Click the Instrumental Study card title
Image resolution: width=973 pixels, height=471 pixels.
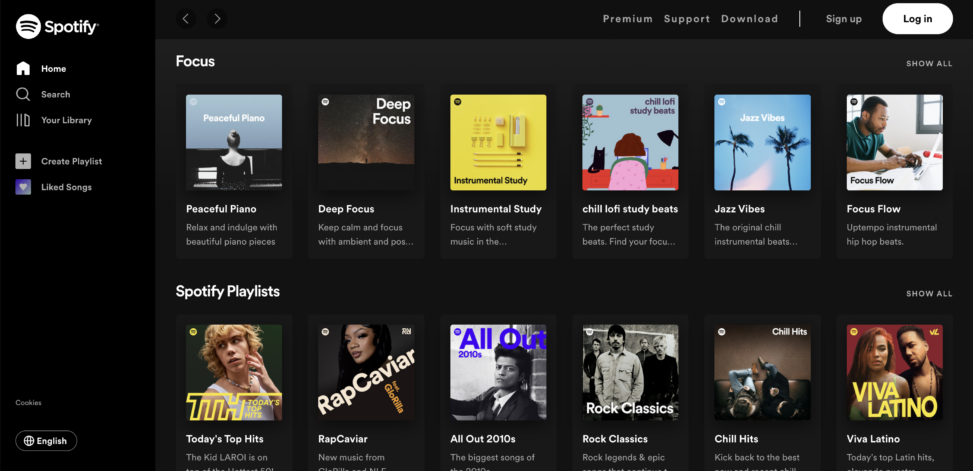[x=496, y=209]
